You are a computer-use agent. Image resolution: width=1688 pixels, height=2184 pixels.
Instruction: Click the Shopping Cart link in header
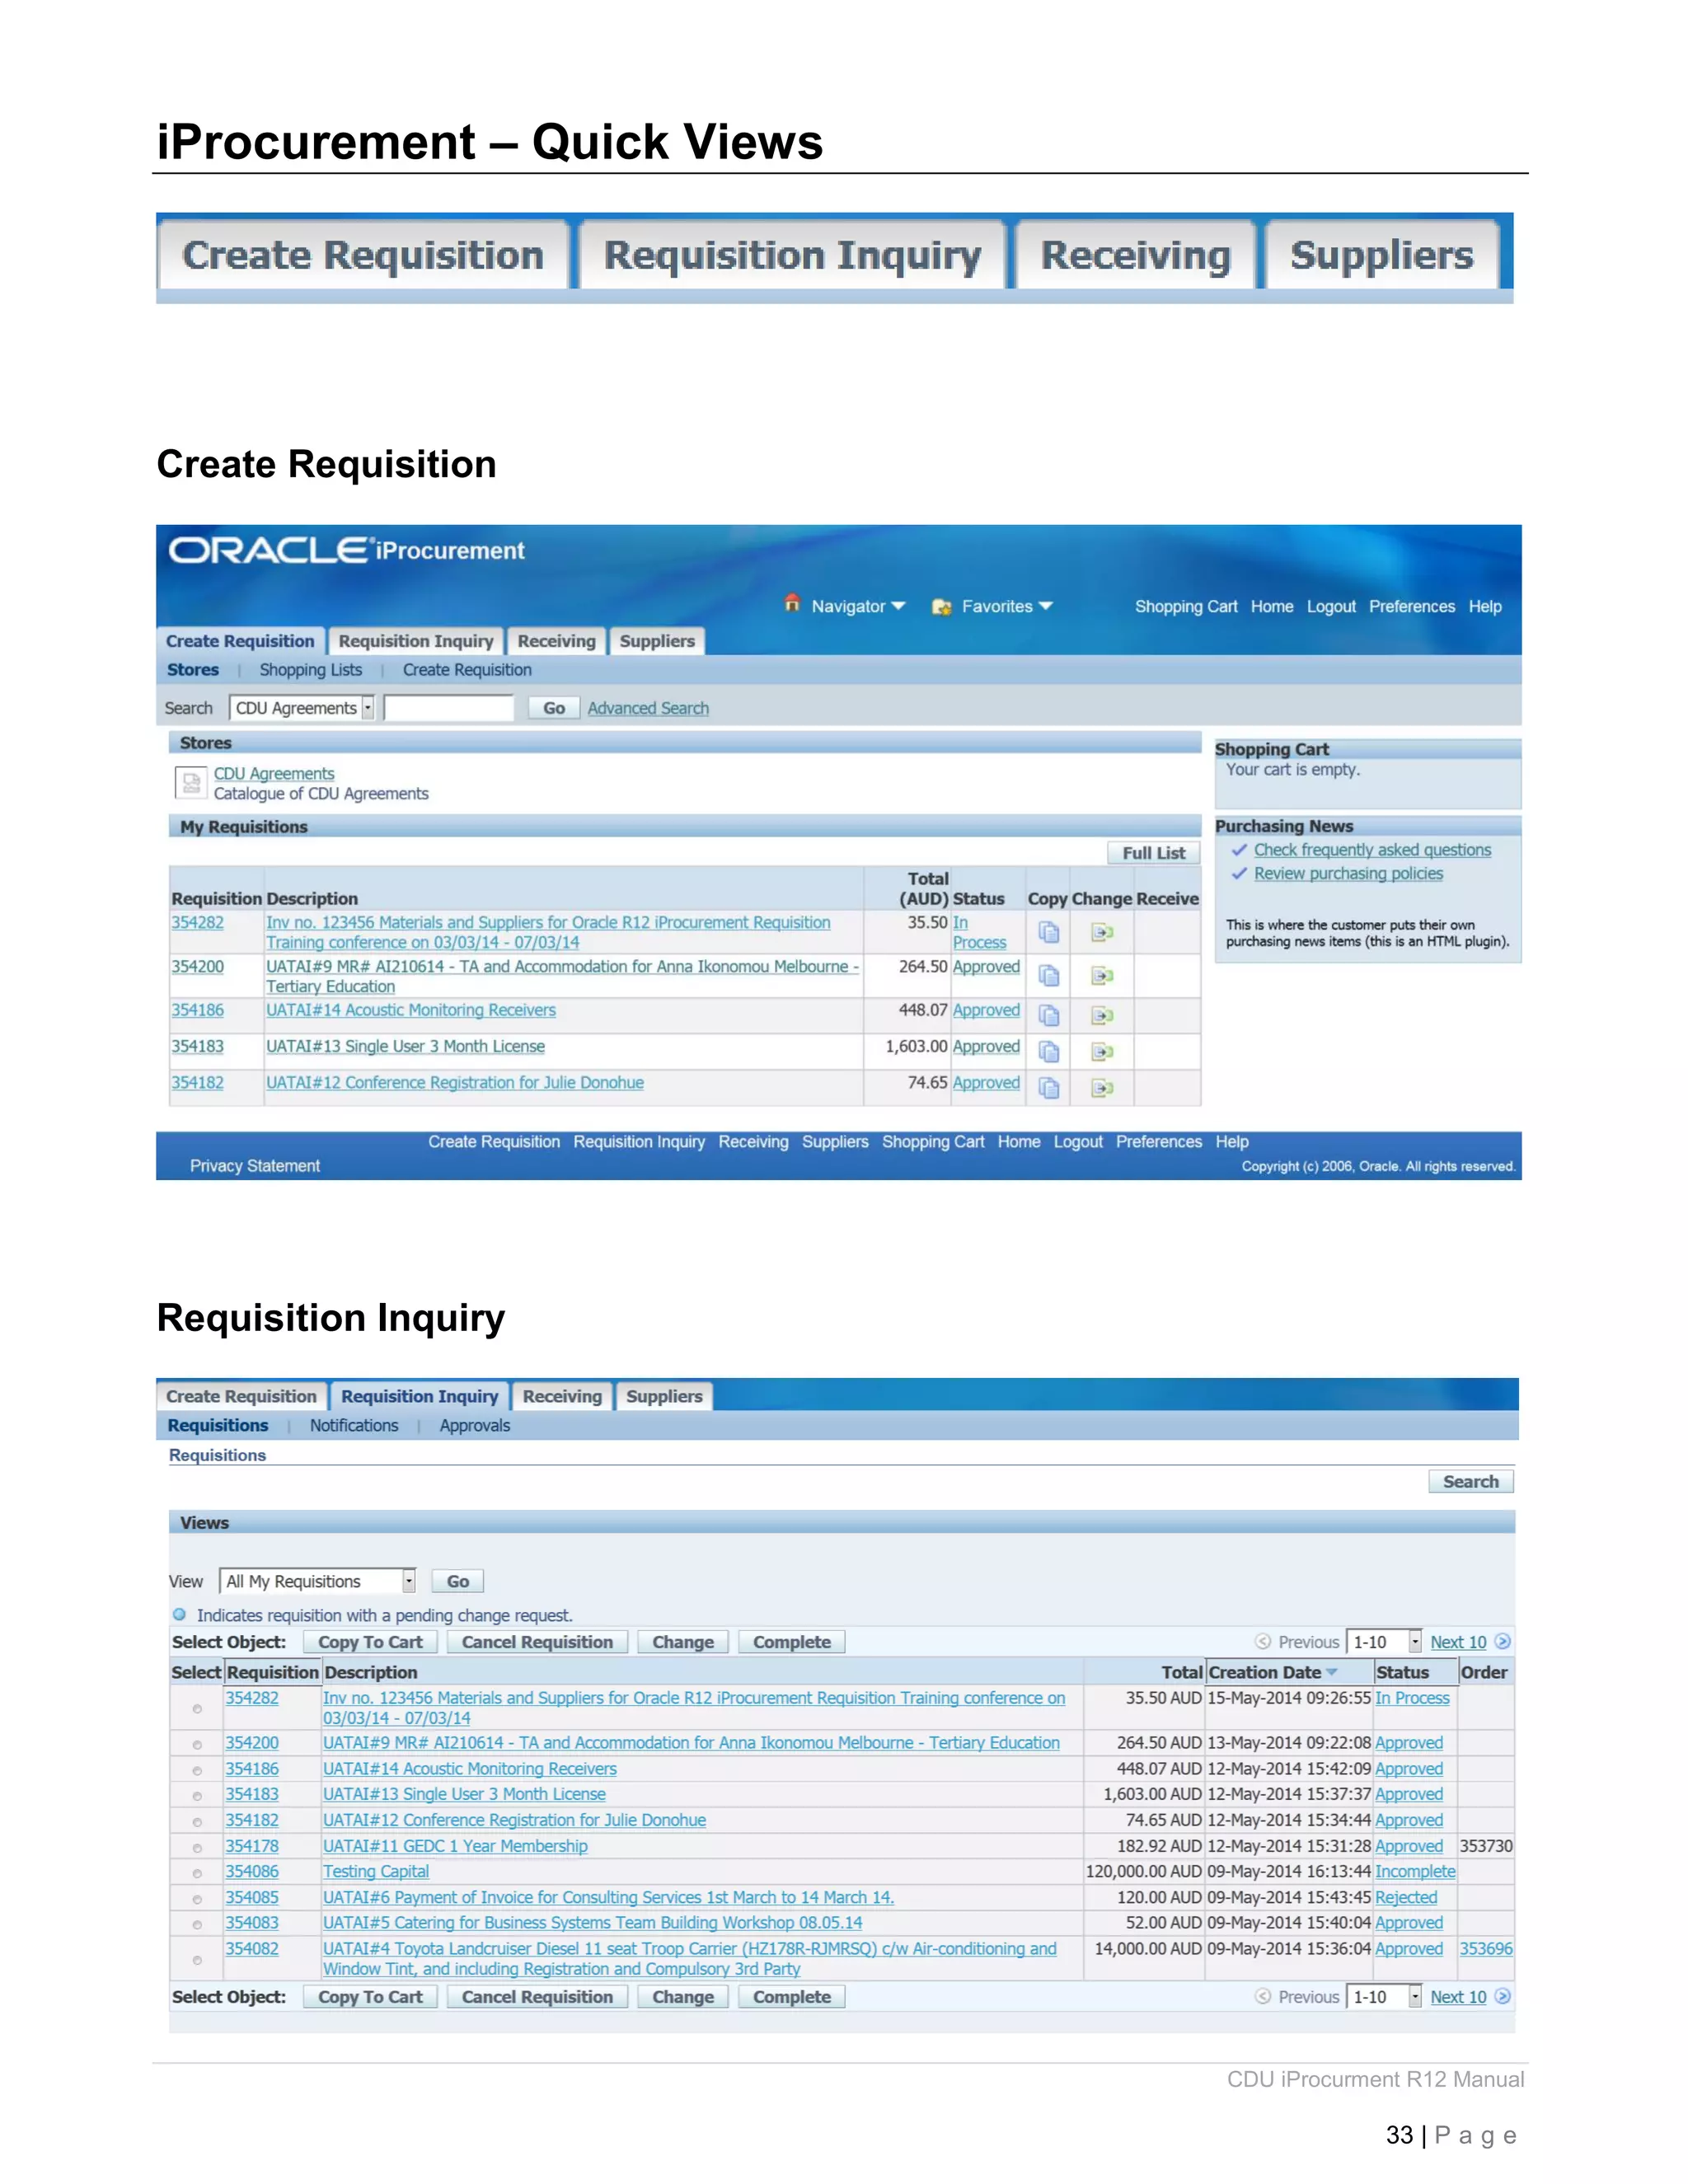pos(1186,606)
